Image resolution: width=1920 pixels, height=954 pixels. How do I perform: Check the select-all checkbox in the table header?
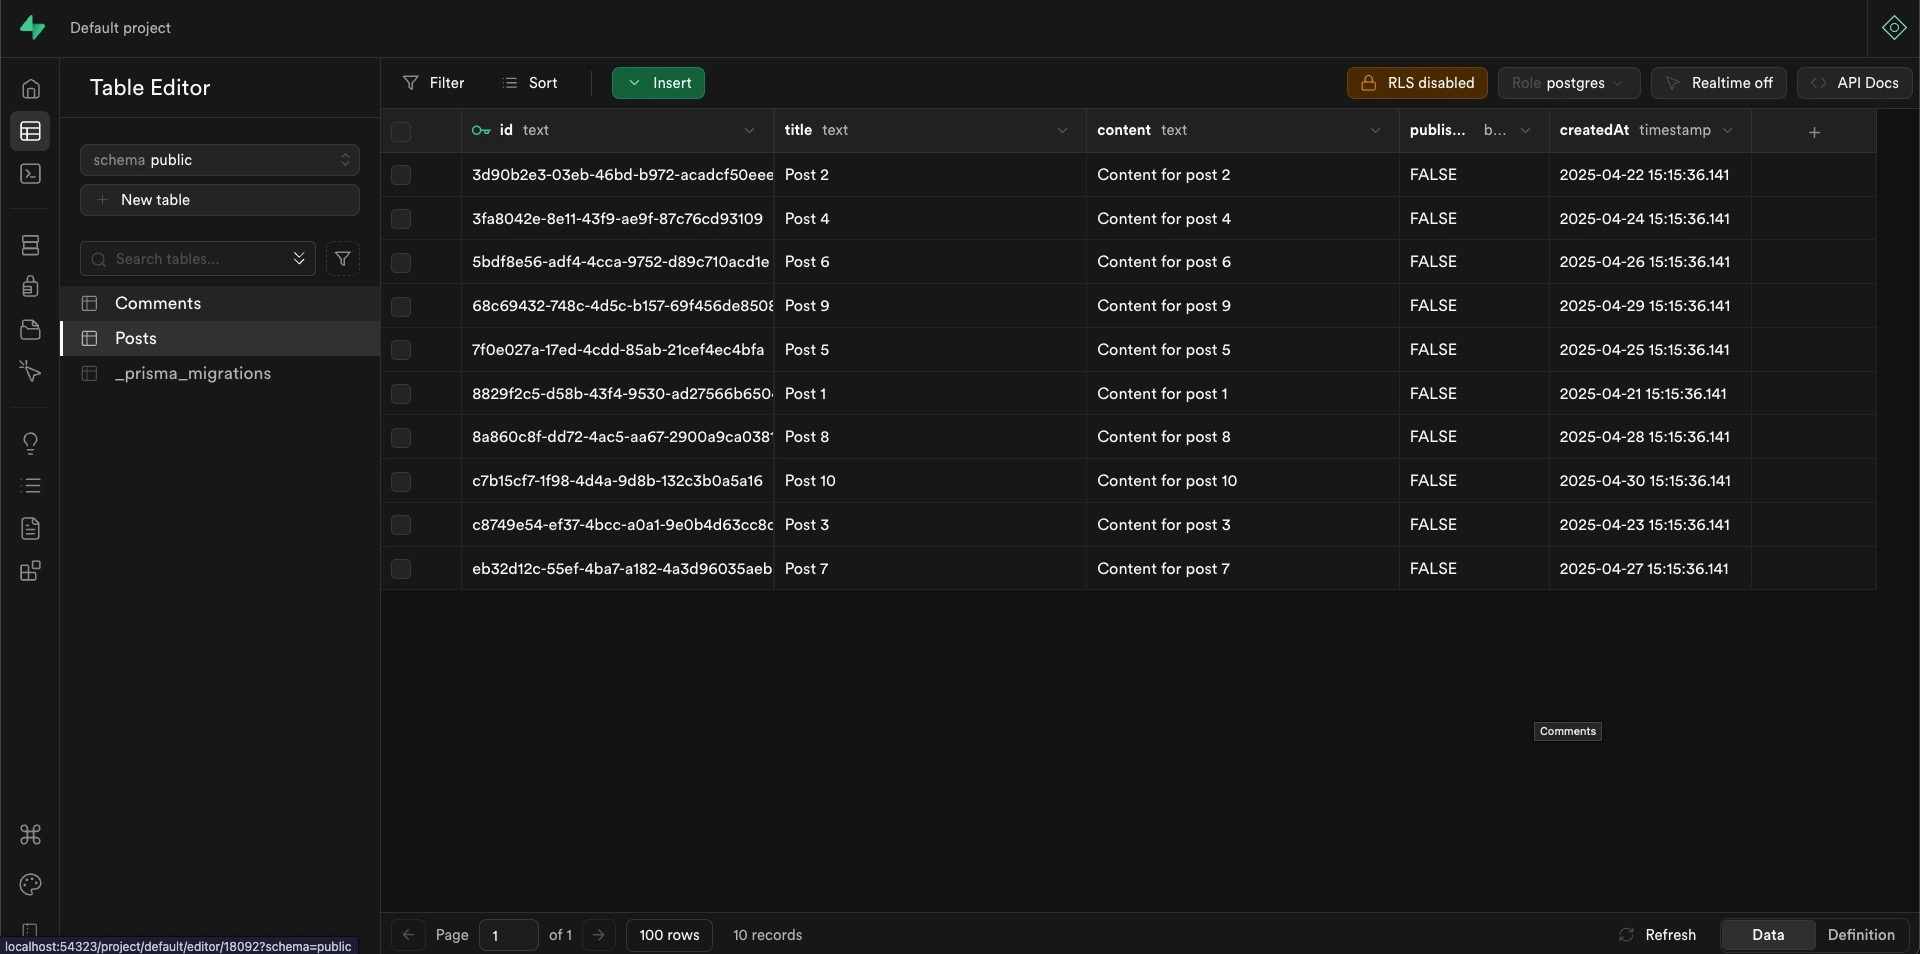(401, 131)
